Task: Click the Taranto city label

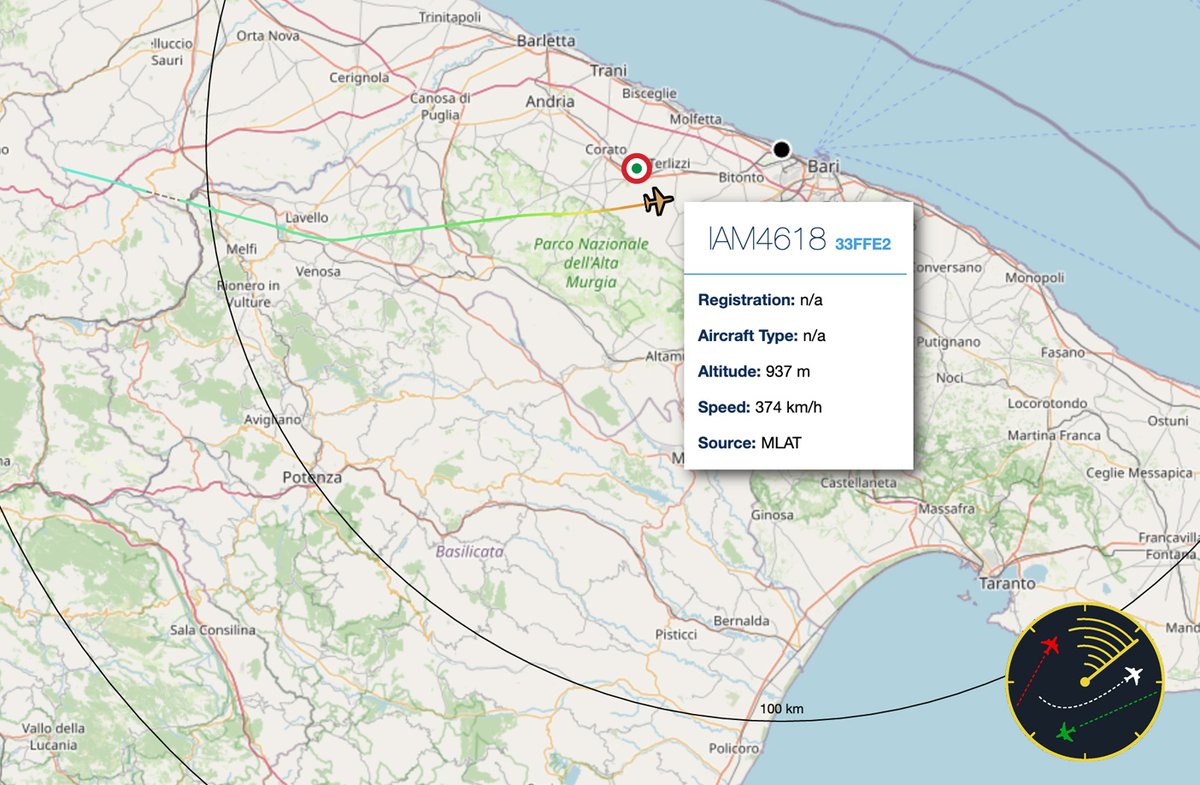Action: [x=1008, y=582]
